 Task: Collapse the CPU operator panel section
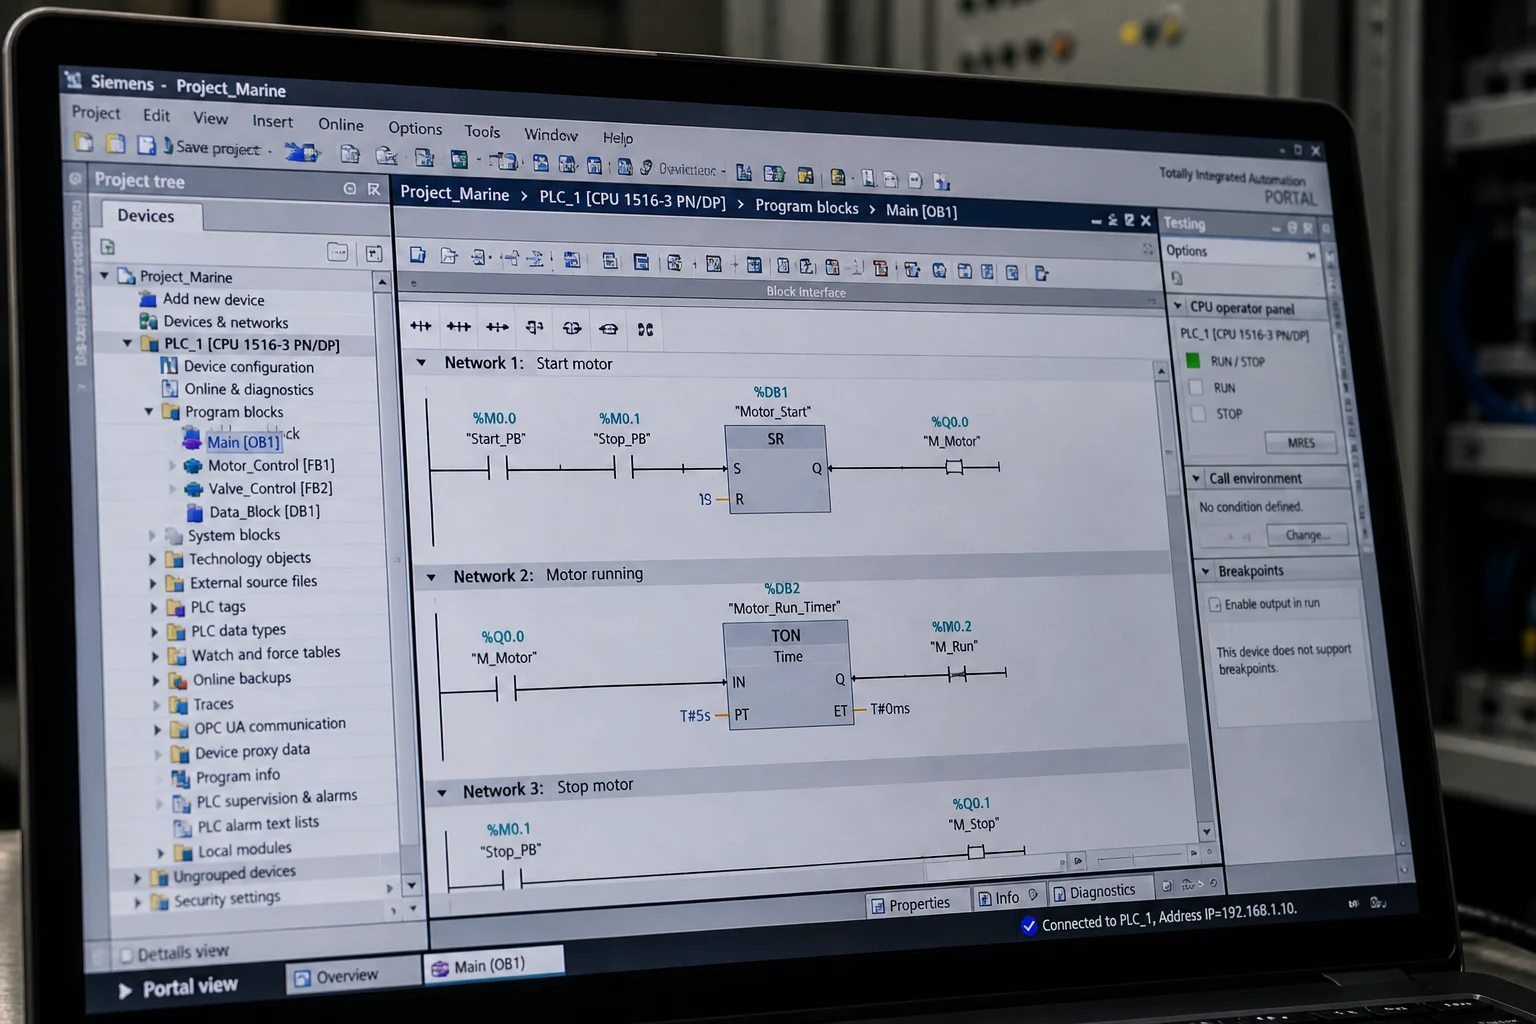pos(1177,305)
